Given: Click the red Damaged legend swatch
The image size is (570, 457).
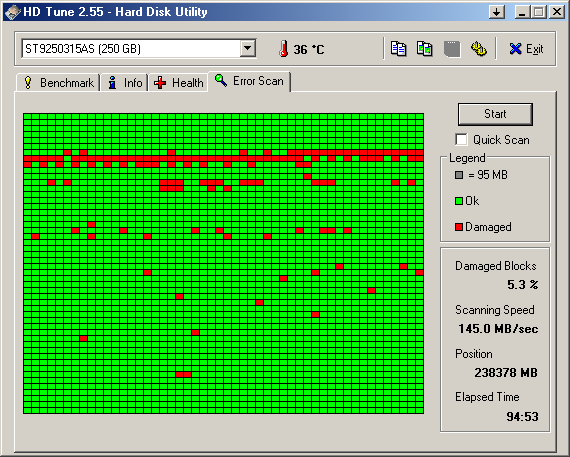Looking at the screenshot, I should (459, 227).
